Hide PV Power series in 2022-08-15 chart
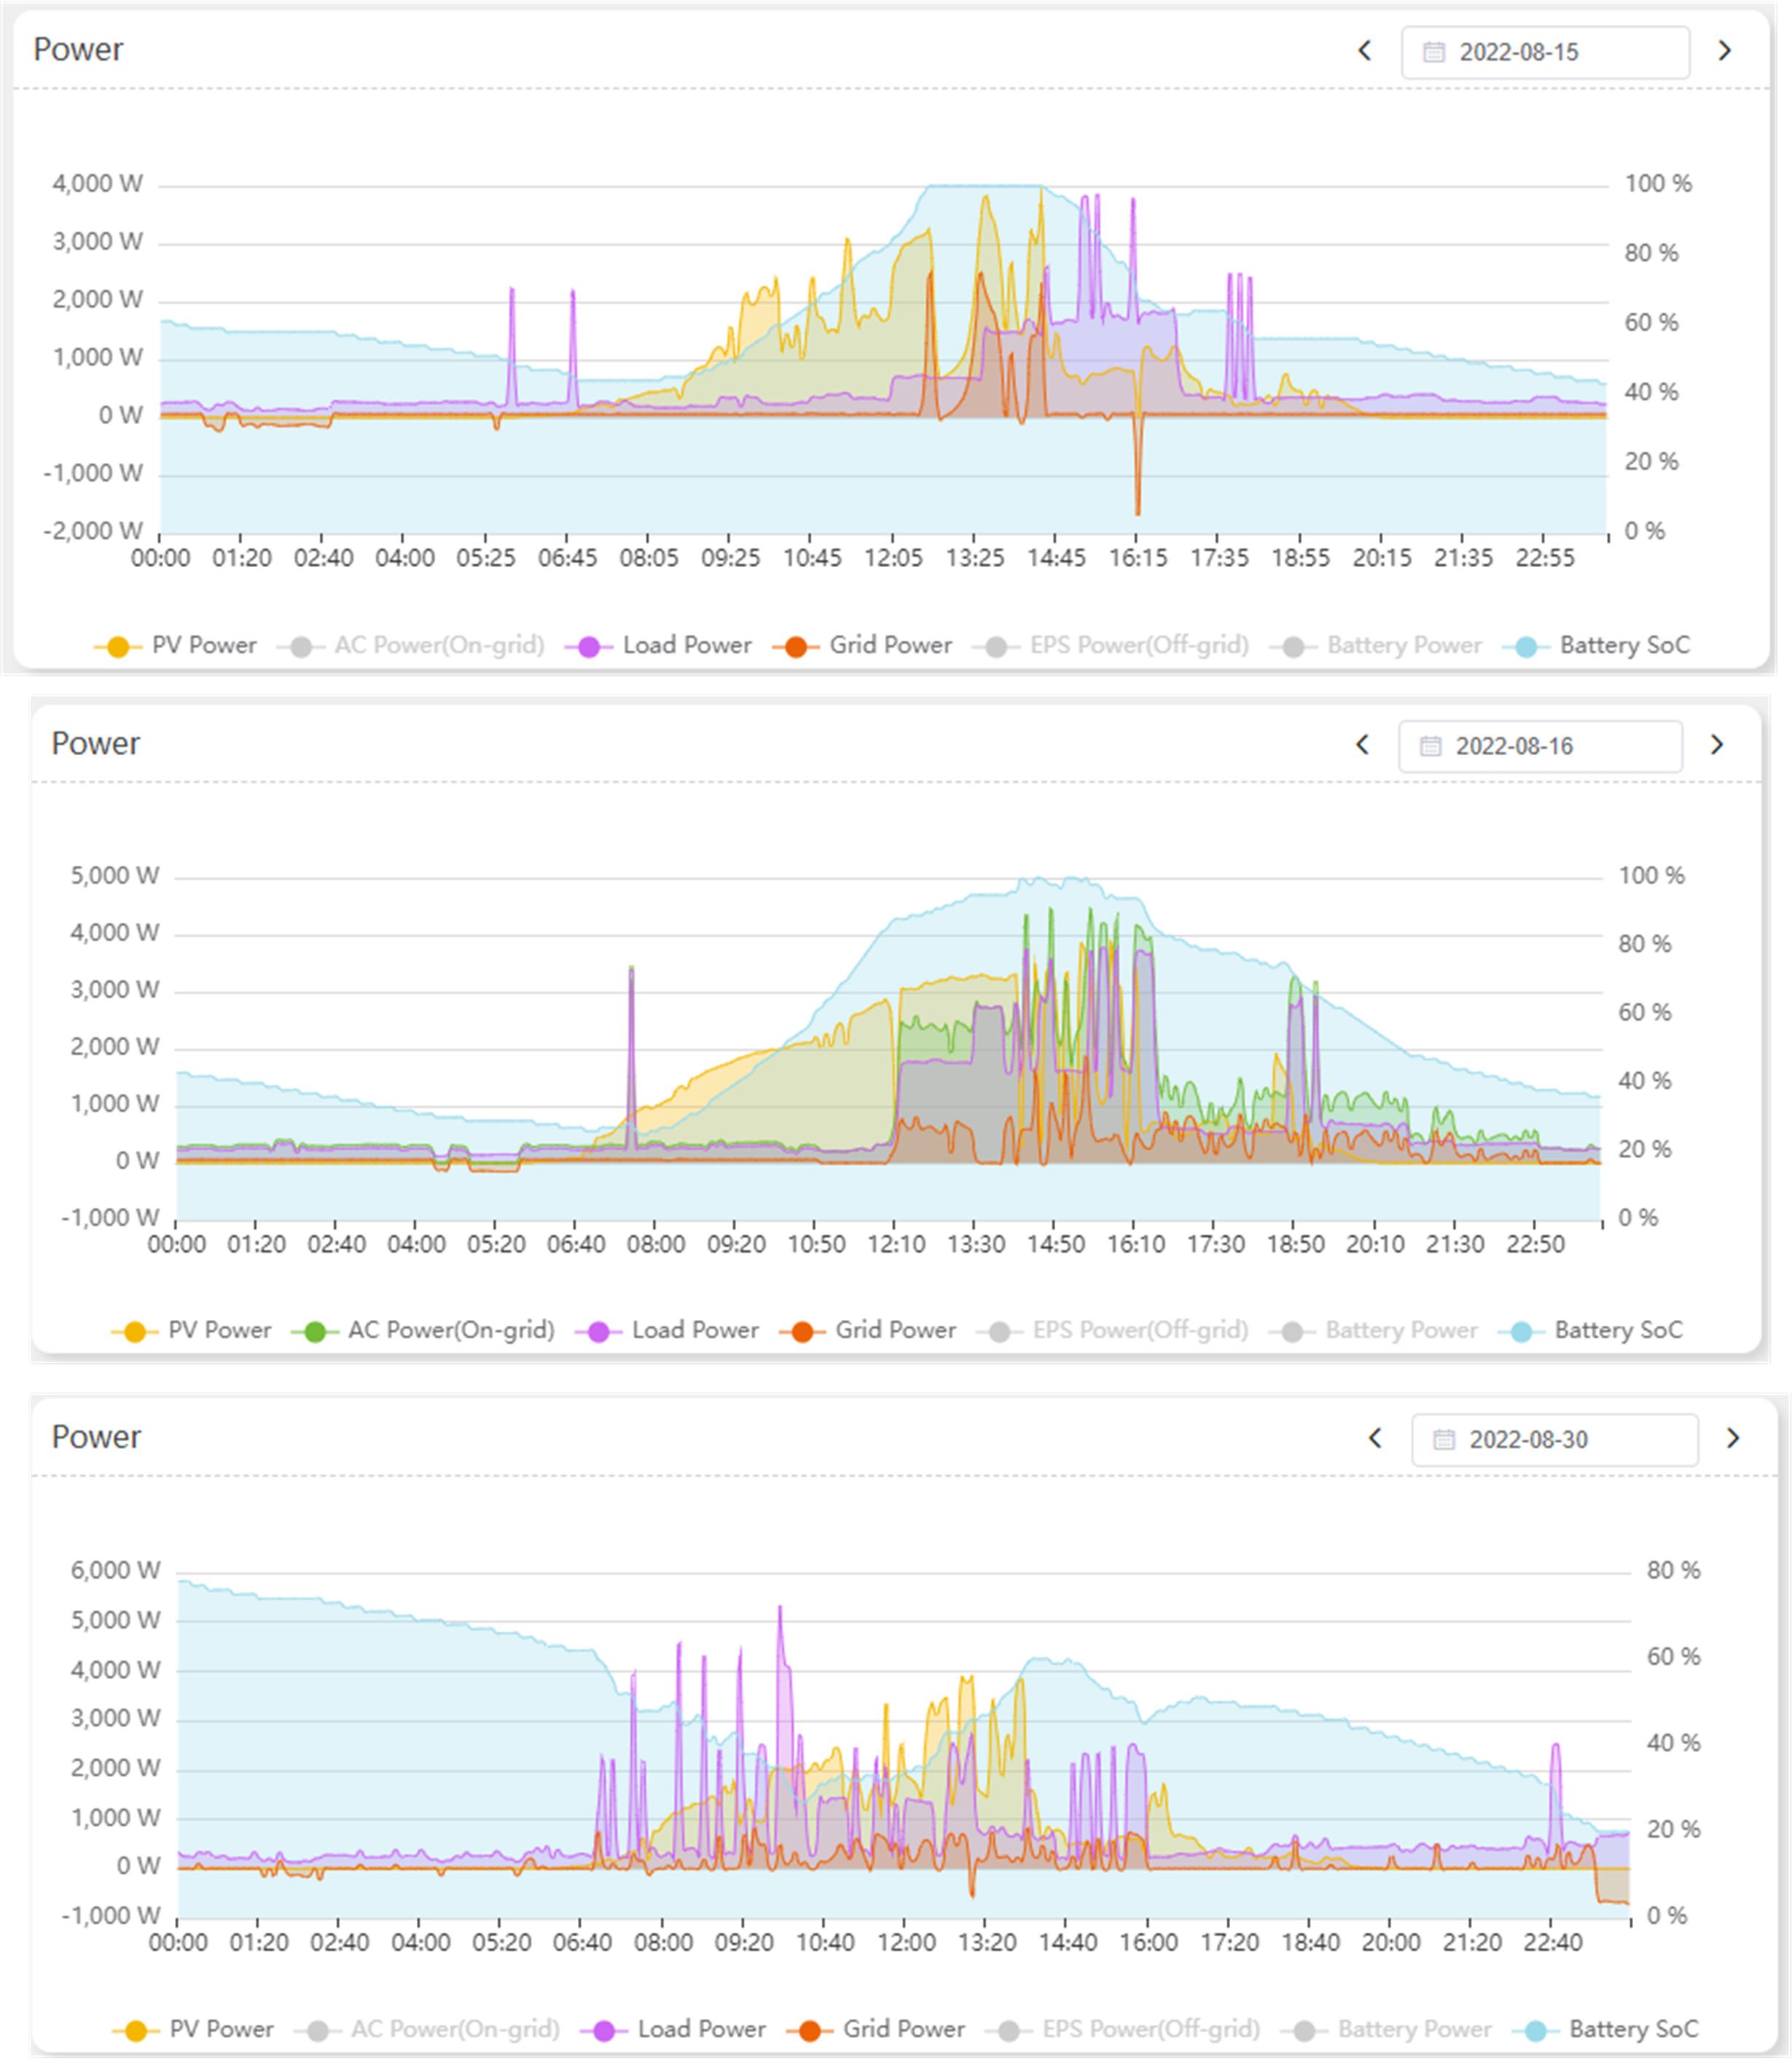The height and width of the screenshot is (2059, 1792). 203,646
